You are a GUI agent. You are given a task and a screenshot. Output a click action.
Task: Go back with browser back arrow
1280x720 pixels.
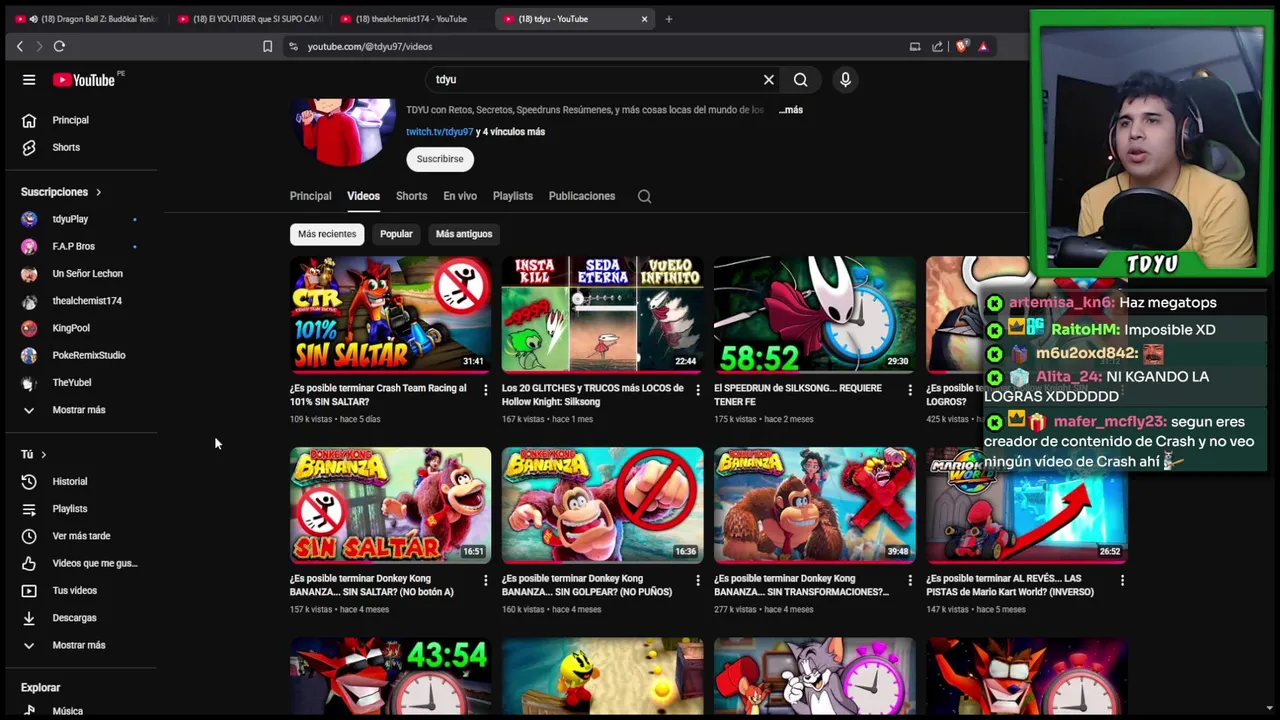click(20, 46)
